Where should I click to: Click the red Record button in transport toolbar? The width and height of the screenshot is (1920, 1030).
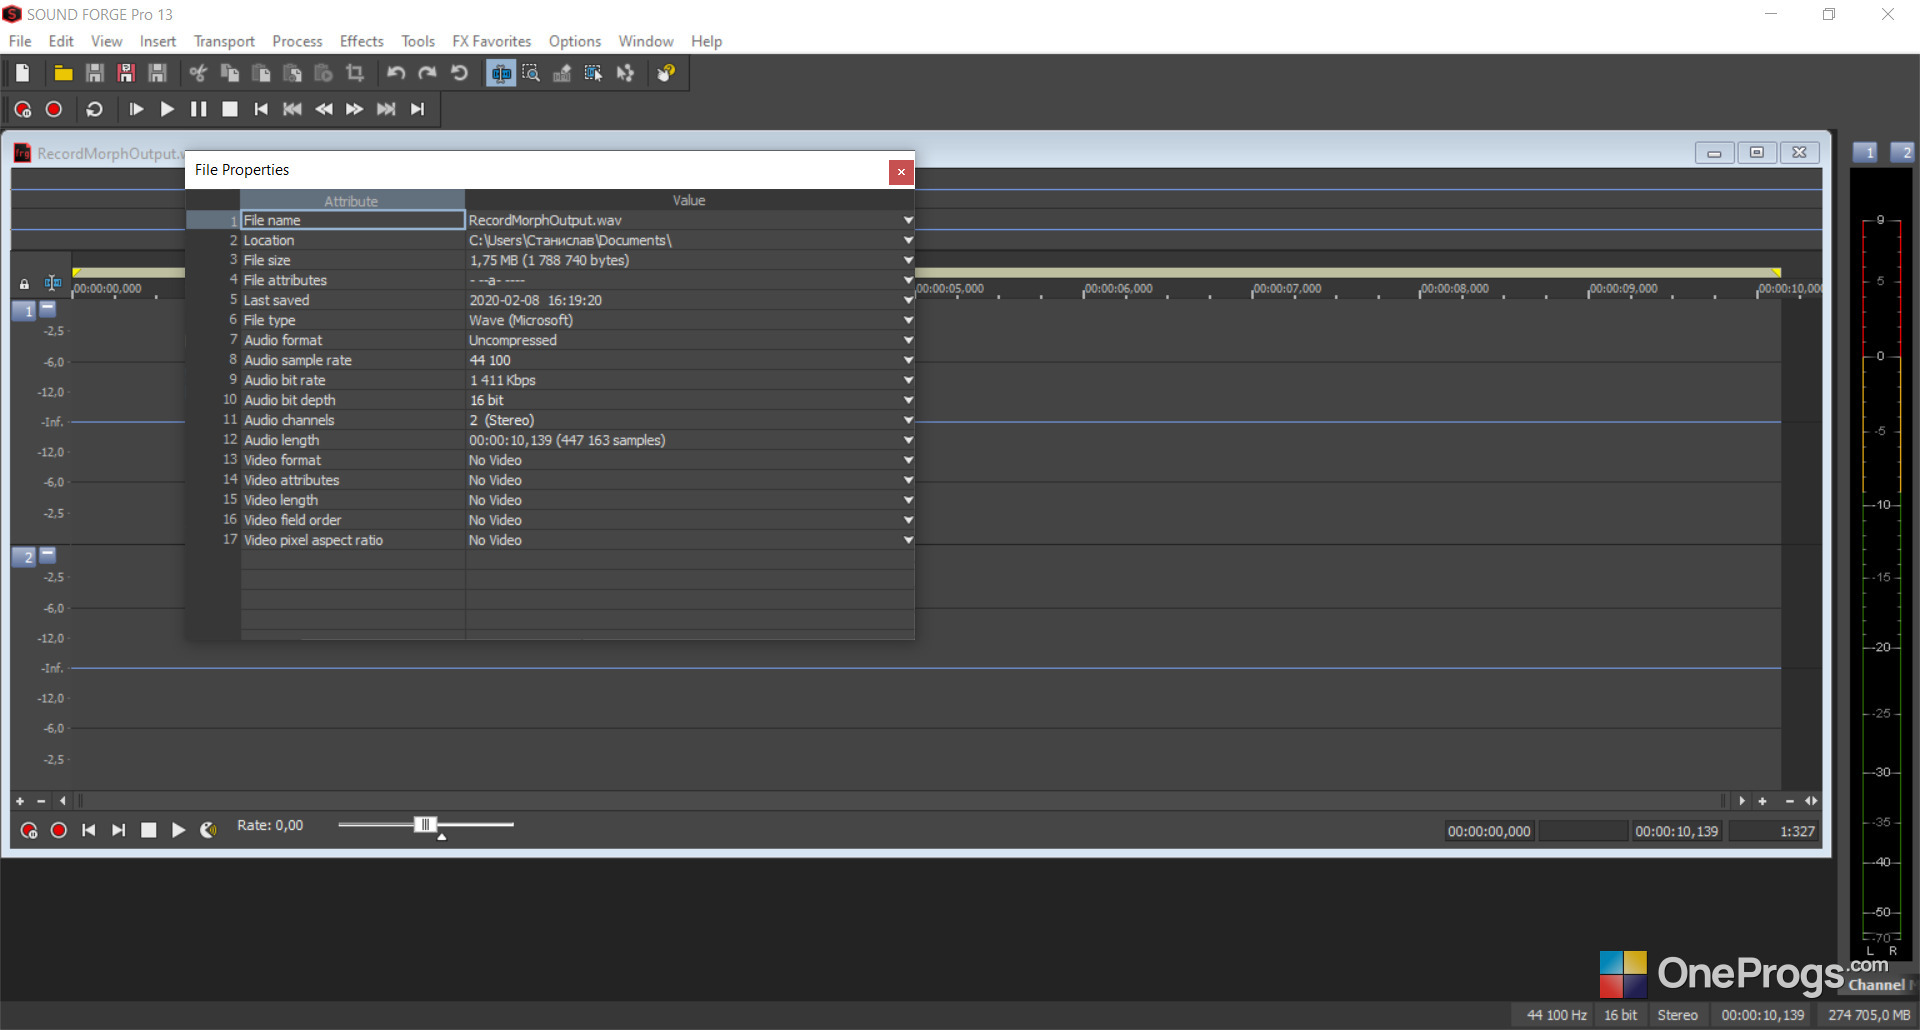tap(54, 109)
